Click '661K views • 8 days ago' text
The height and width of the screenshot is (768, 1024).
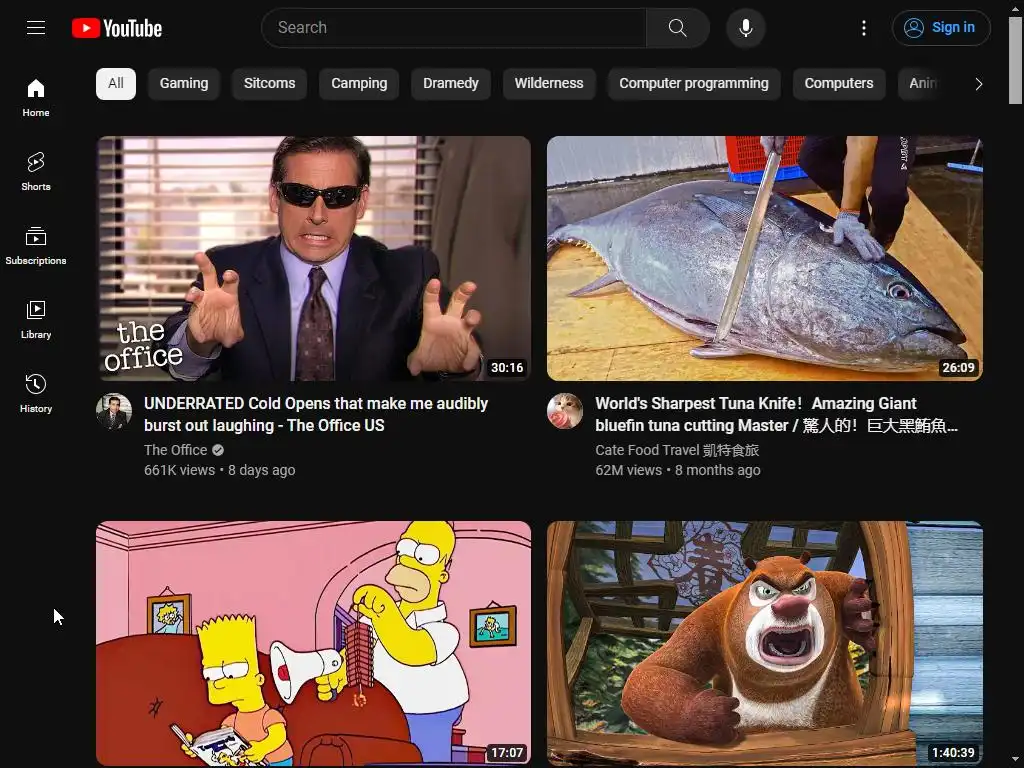(x=219, y=470)
